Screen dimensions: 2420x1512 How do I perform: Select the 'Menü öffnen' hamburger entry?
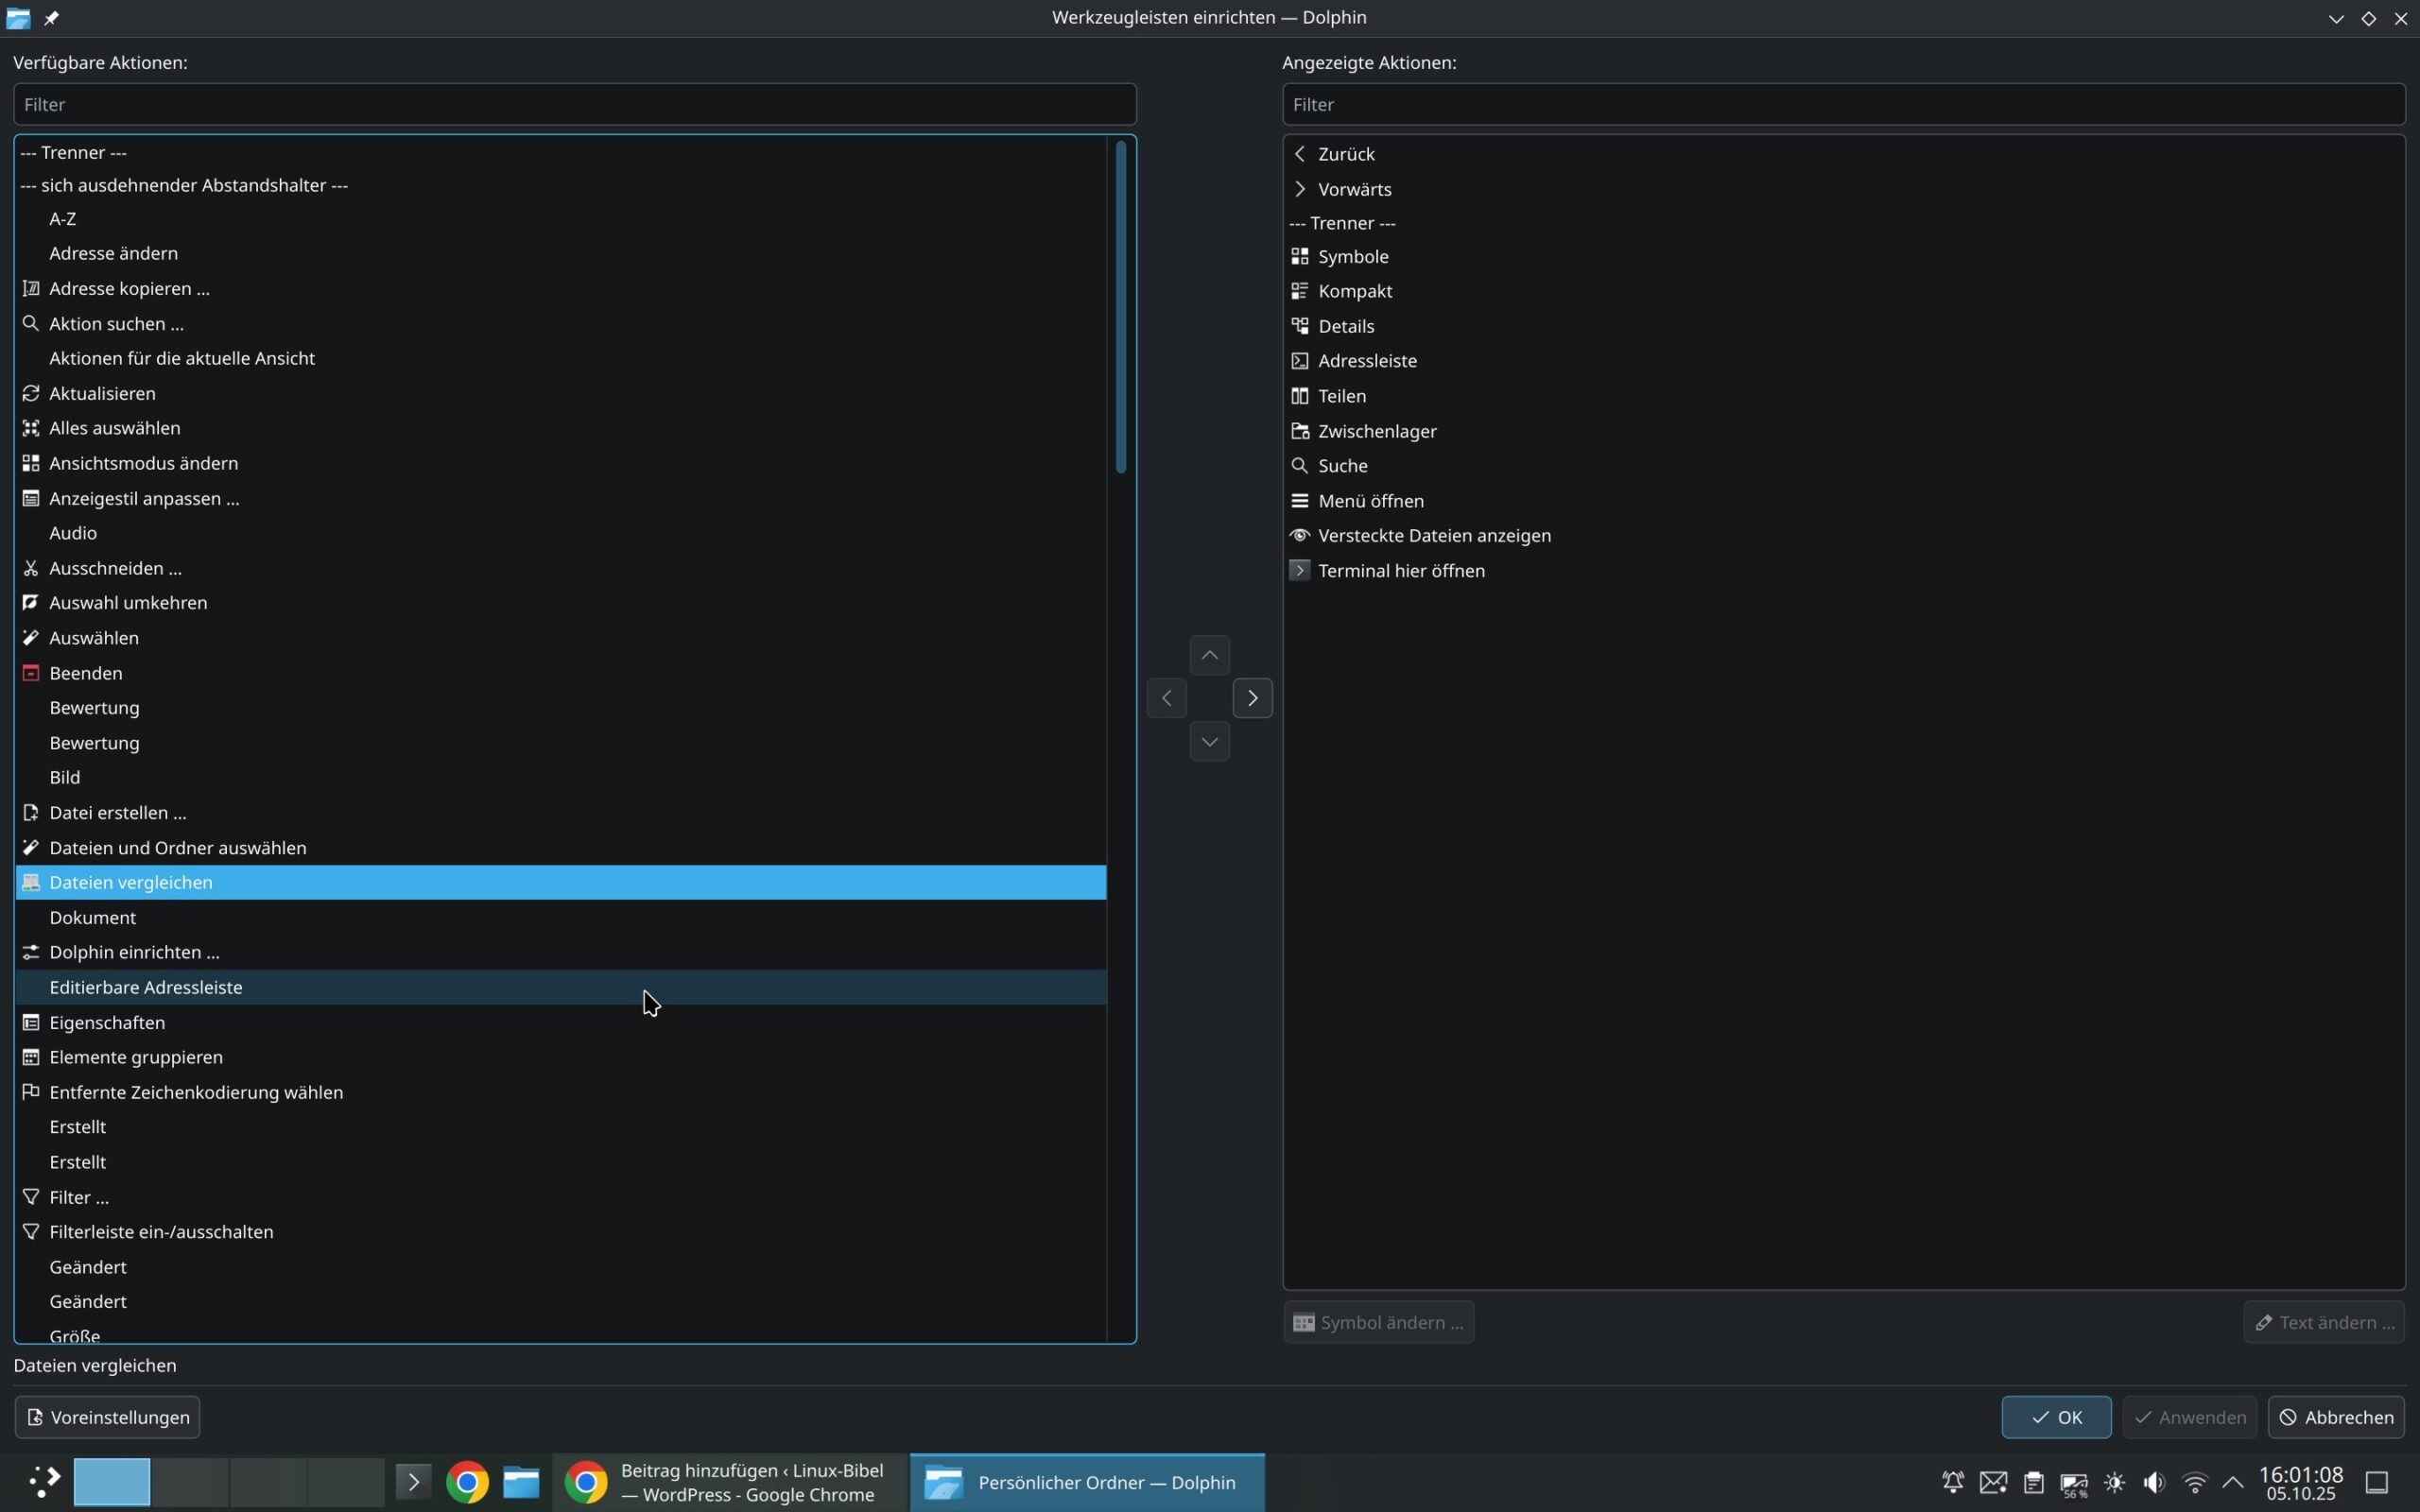pos(1370,500)
